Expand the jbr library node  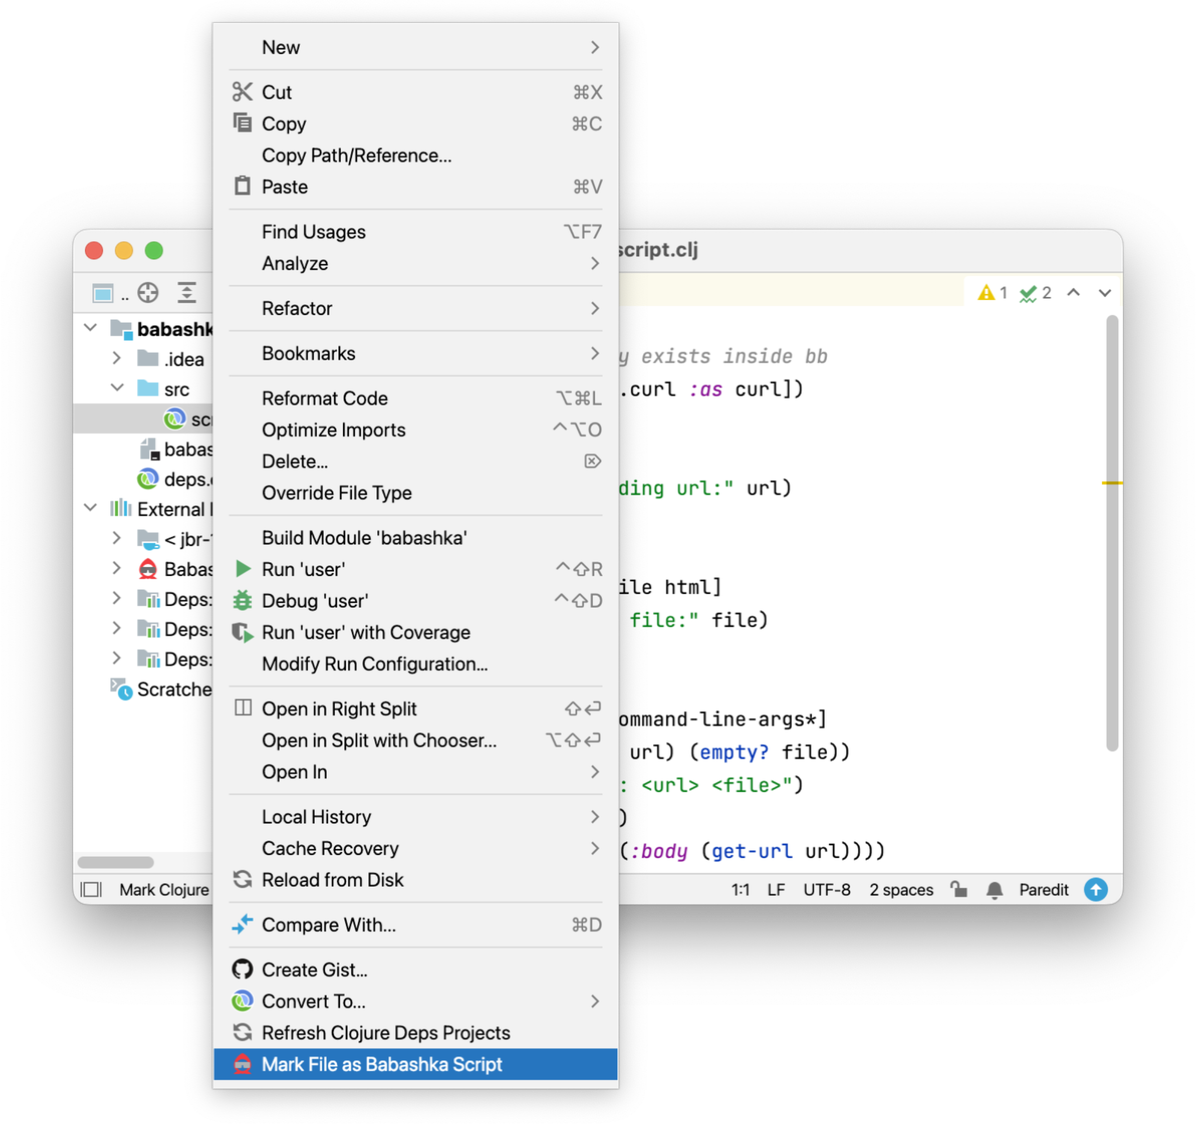(x=117, y=538)
